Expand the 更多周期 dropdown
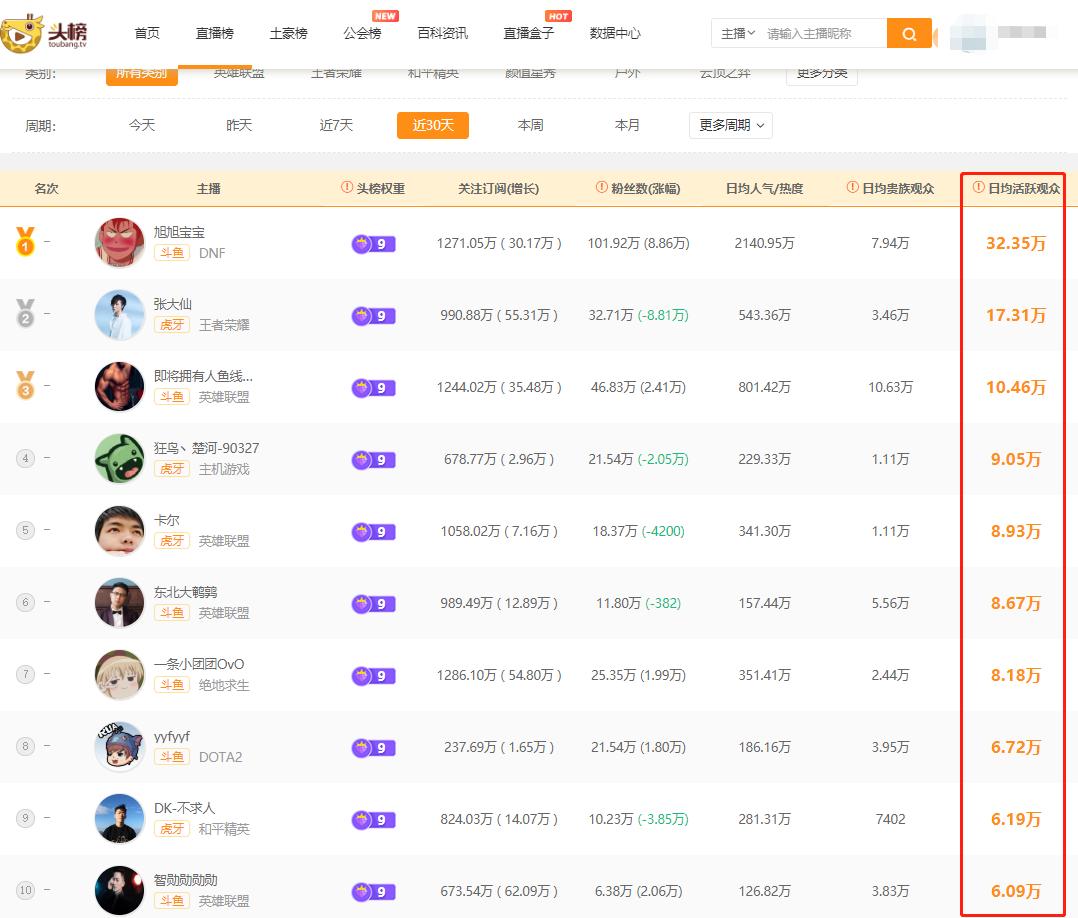The image size is (1078, 918). tap(730, 125)
